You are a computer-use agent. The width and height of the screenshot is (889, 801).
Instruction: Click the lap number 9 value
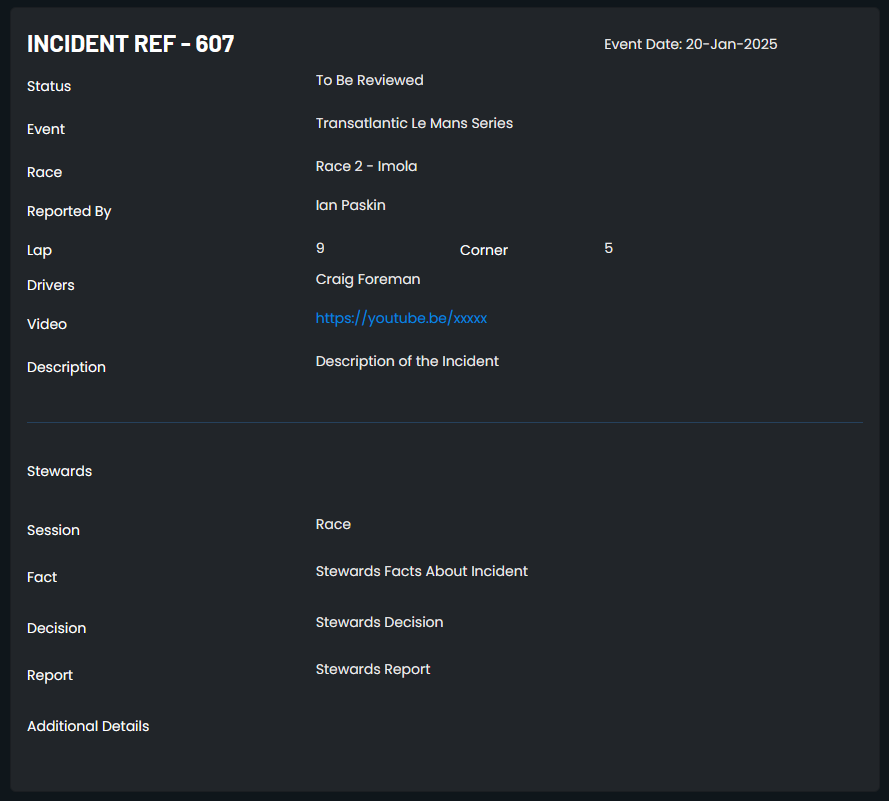point(320,248)
